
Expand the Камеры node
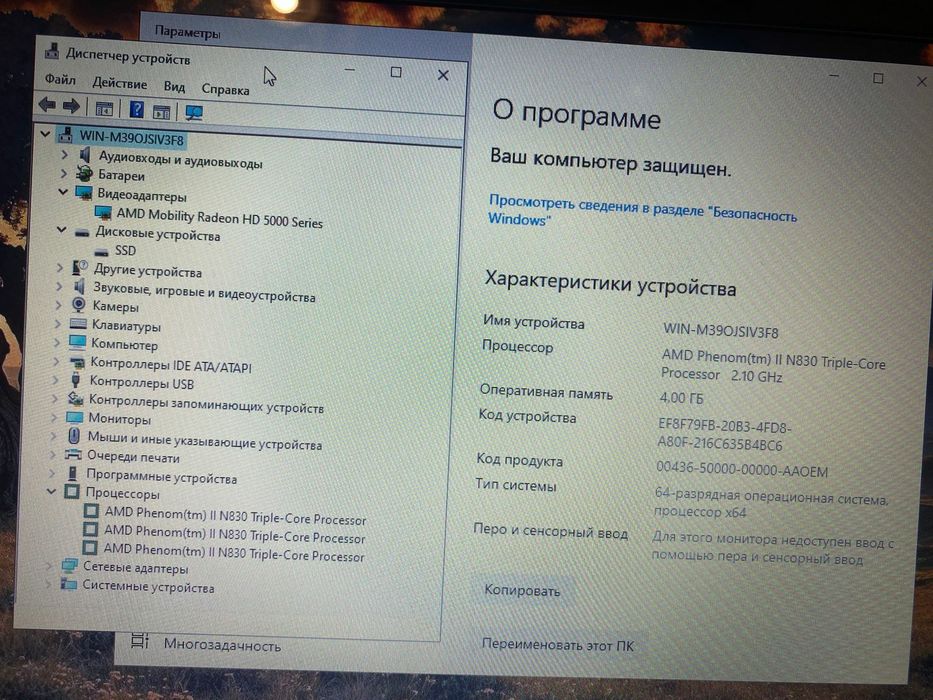click(x=58, y=305)
